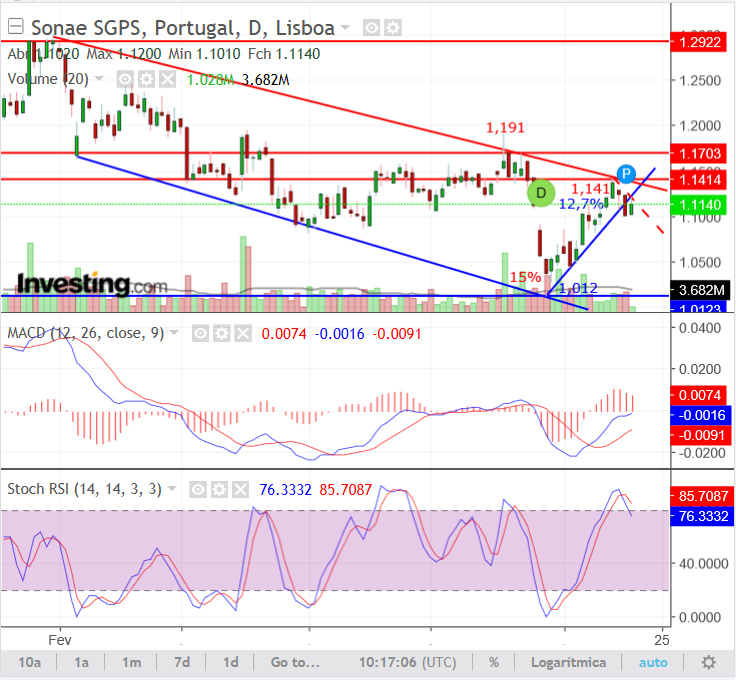The height and width of the screenshot is (680, 736).
Task: Click the Fch 1.1140 close value
Action: click(284, 54)
